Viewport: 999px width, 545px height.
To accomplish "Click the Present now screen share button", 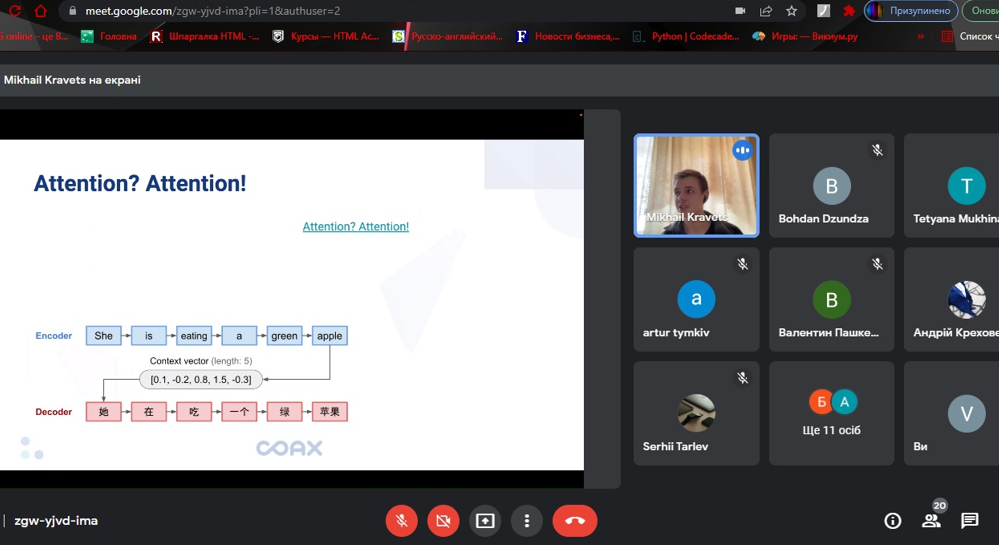I will (x=485, y=521).
